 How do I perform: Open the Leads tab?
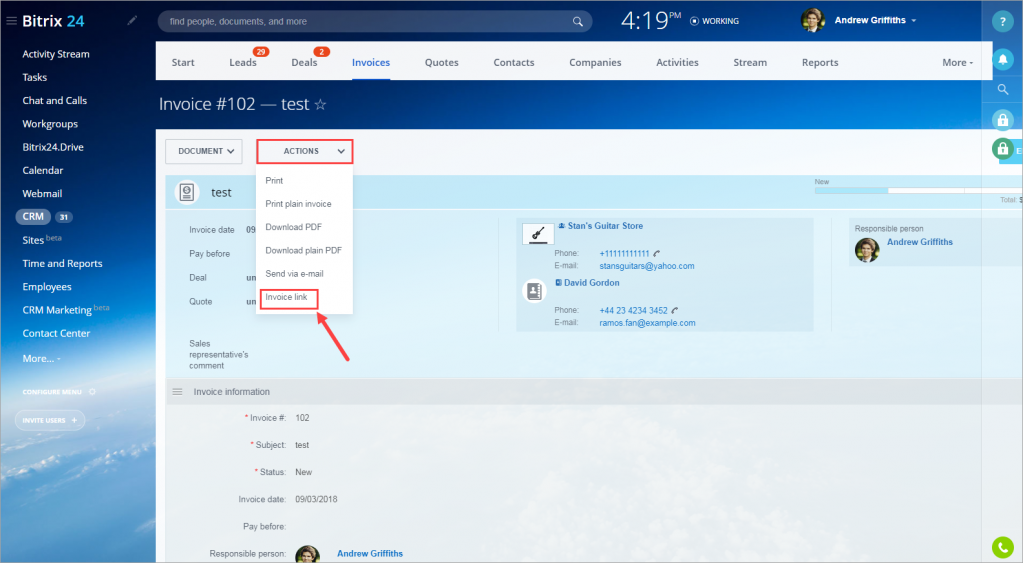pyautogui.click(x=243, y=63)
